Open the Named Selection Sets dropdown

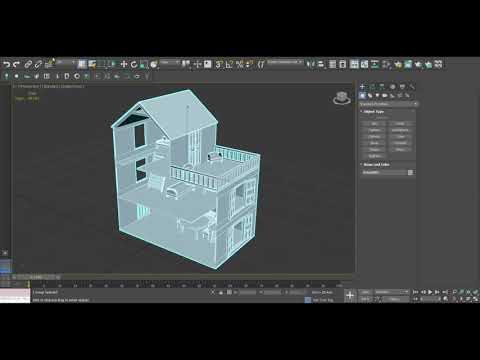point(285,62)
